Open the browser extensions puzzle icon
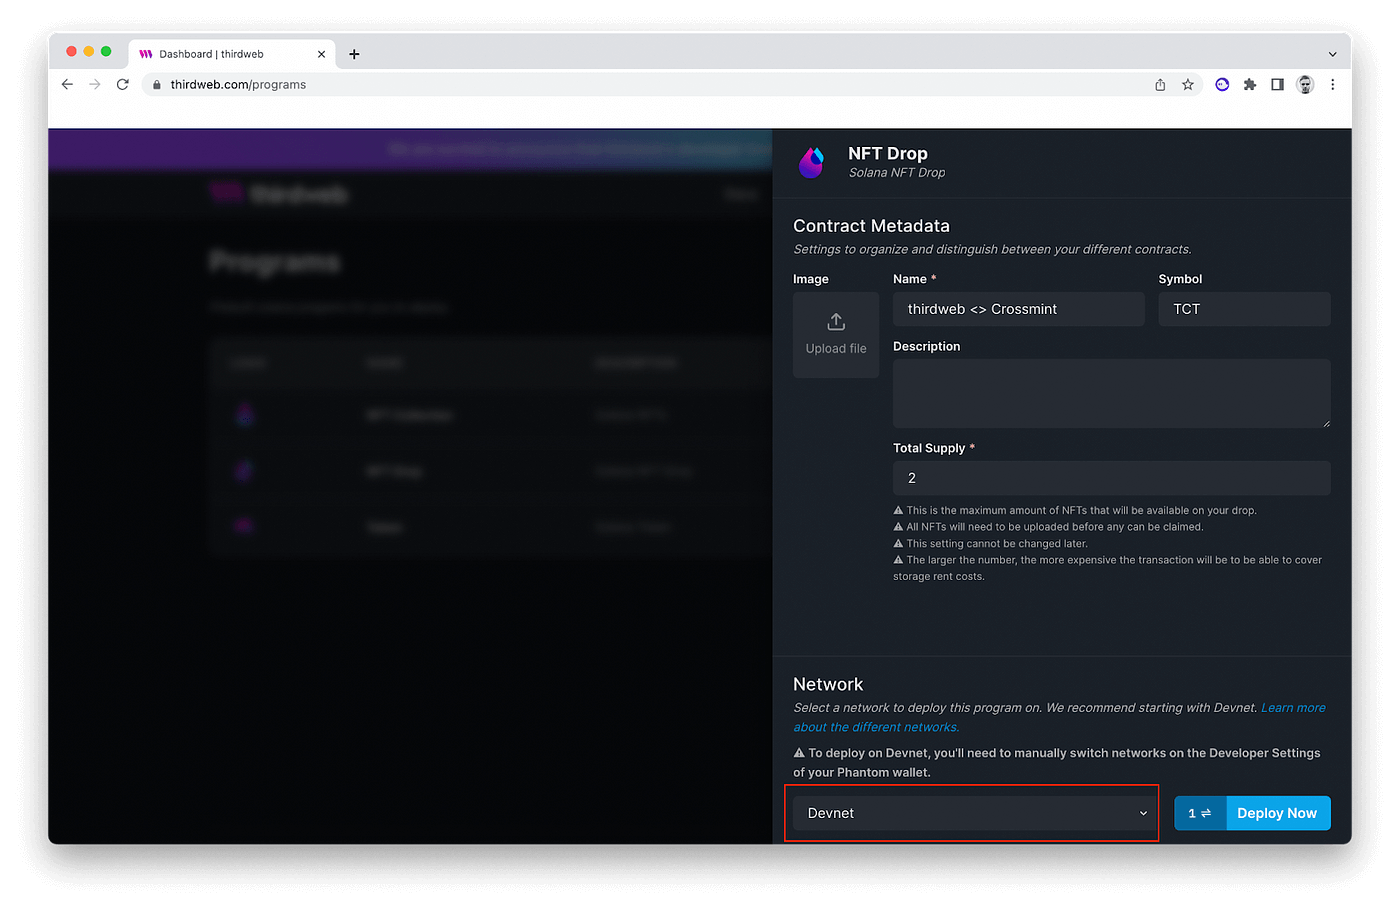Screen dimensions: 1400x908 pos(1250,85)
